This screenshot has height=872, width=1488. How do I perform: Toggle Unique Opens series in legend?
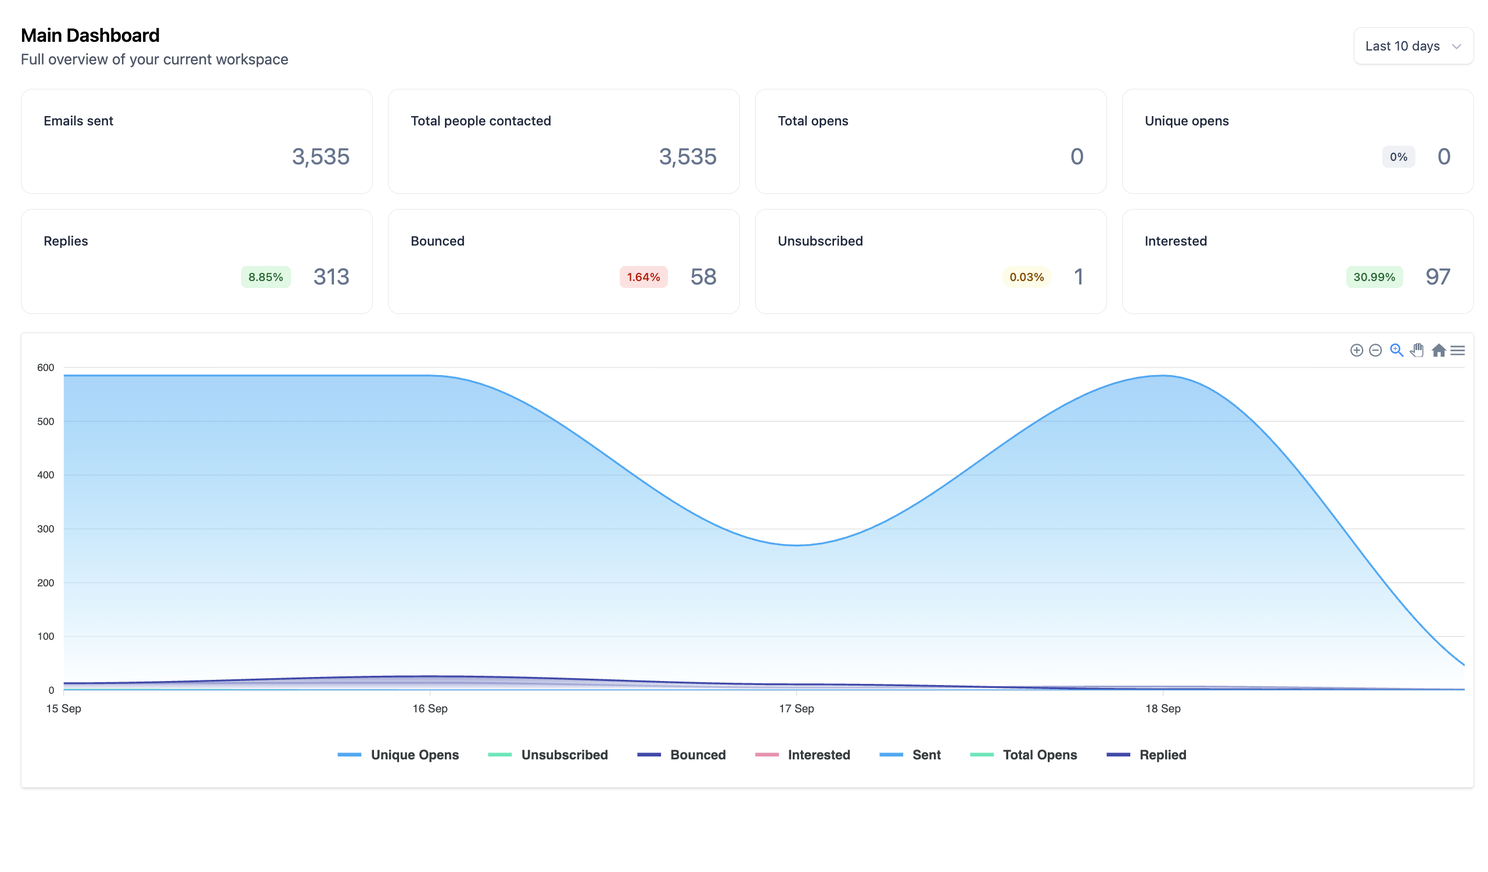pos(398,755)
